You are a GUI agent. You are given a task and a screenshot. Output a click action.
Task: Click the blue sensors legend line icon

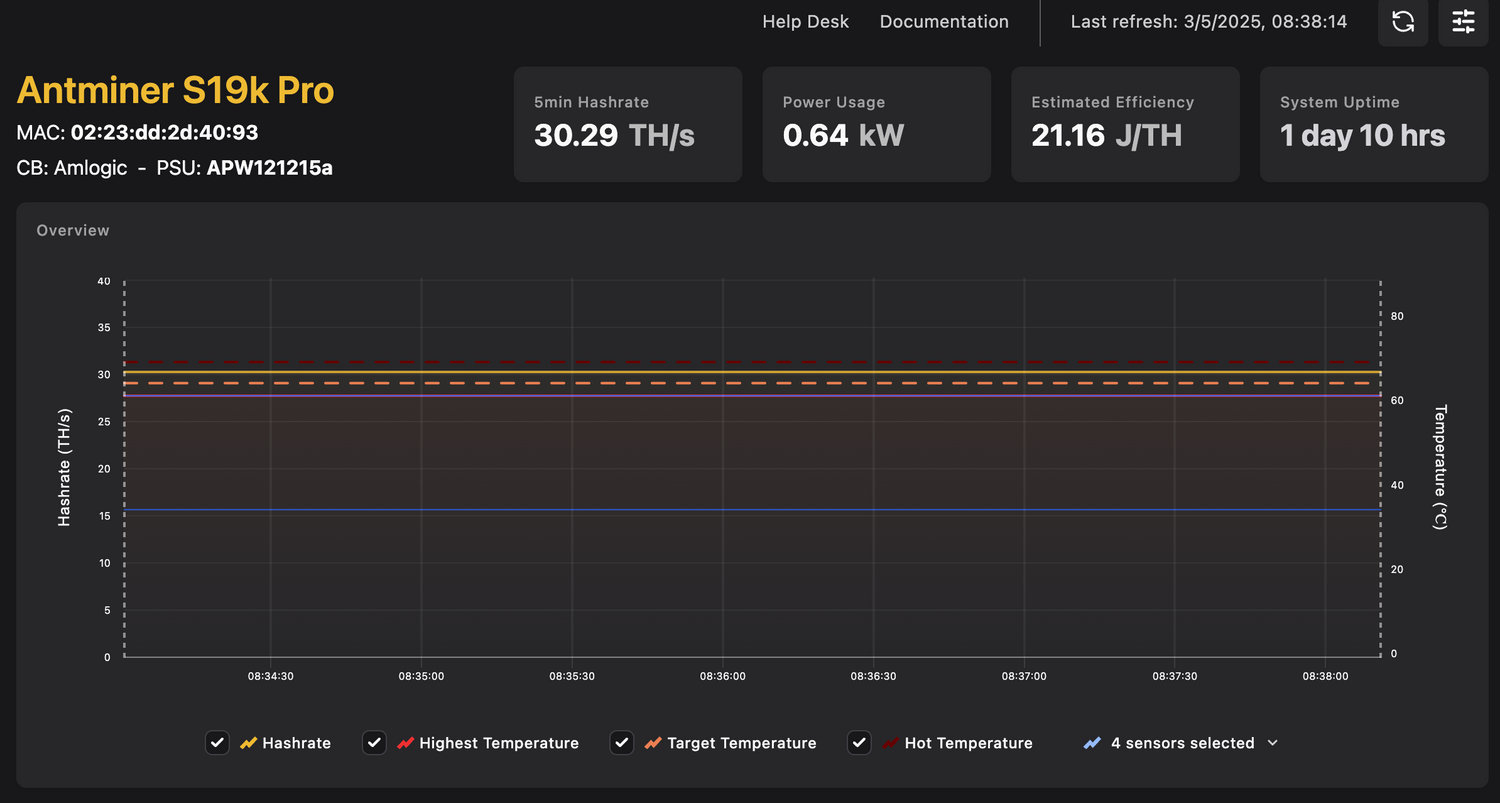click(x=1091, y=743)
